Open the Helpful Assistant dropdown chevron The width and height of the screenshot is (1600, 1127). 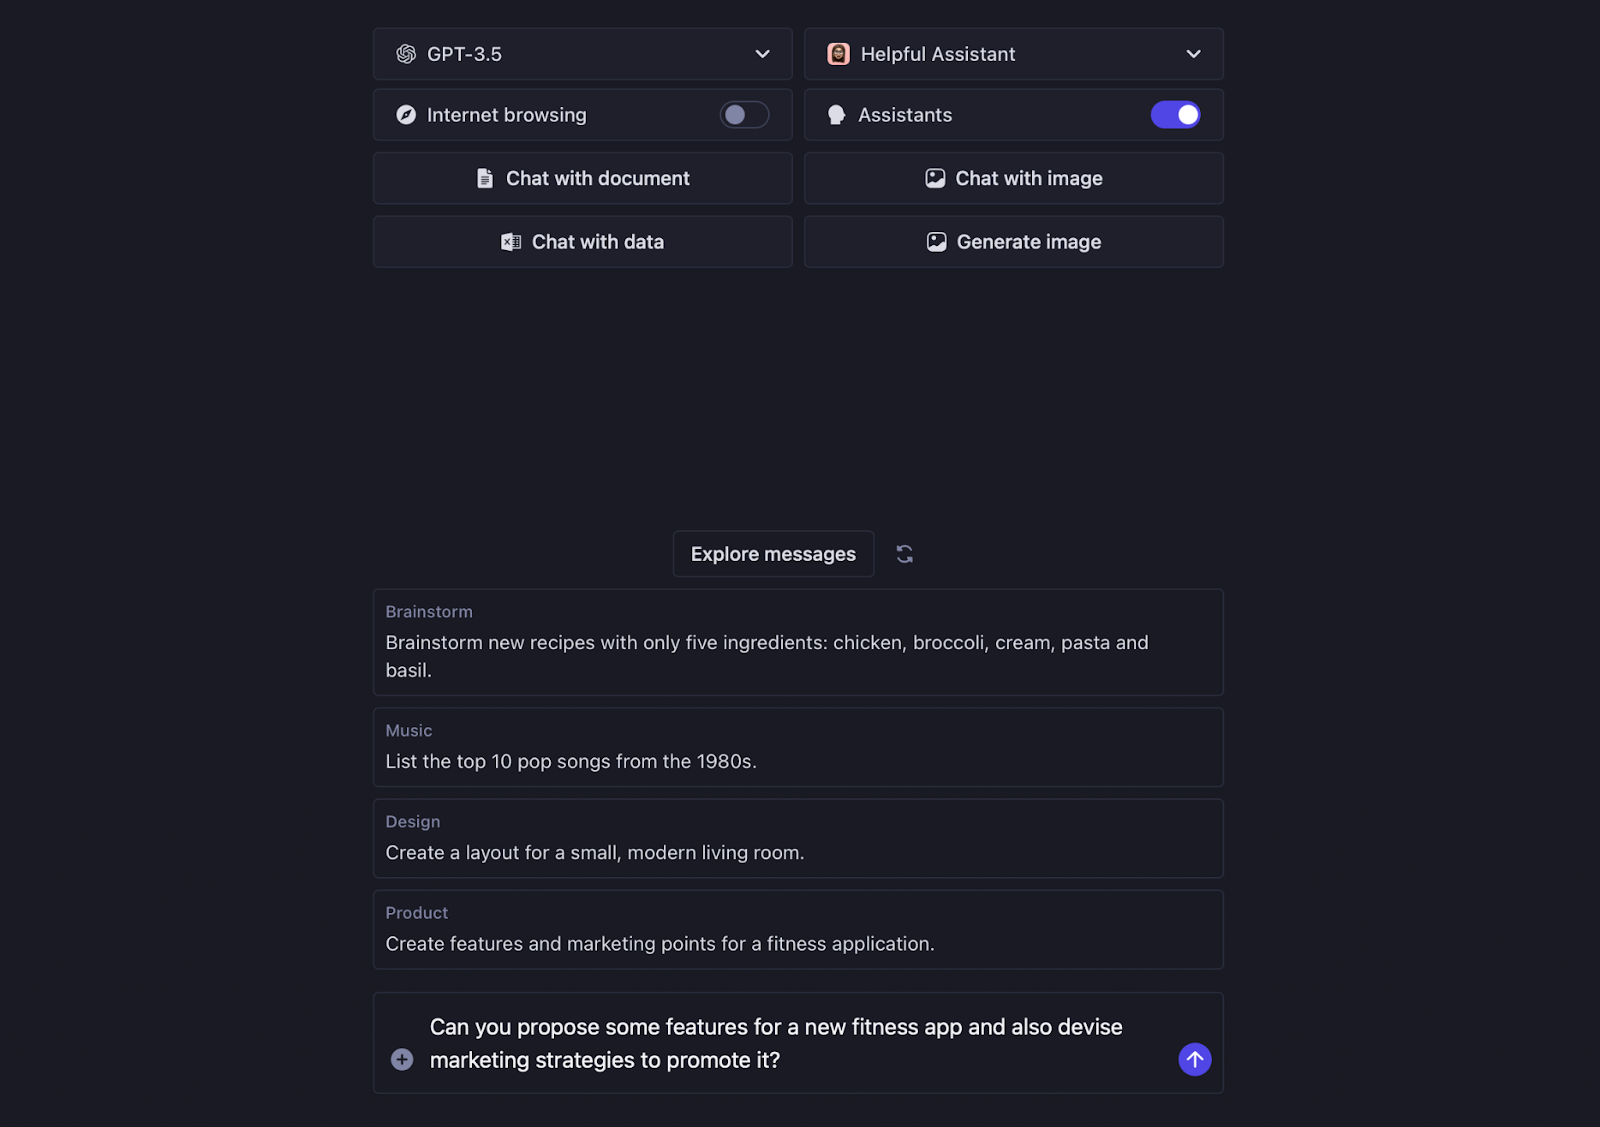1193,54
